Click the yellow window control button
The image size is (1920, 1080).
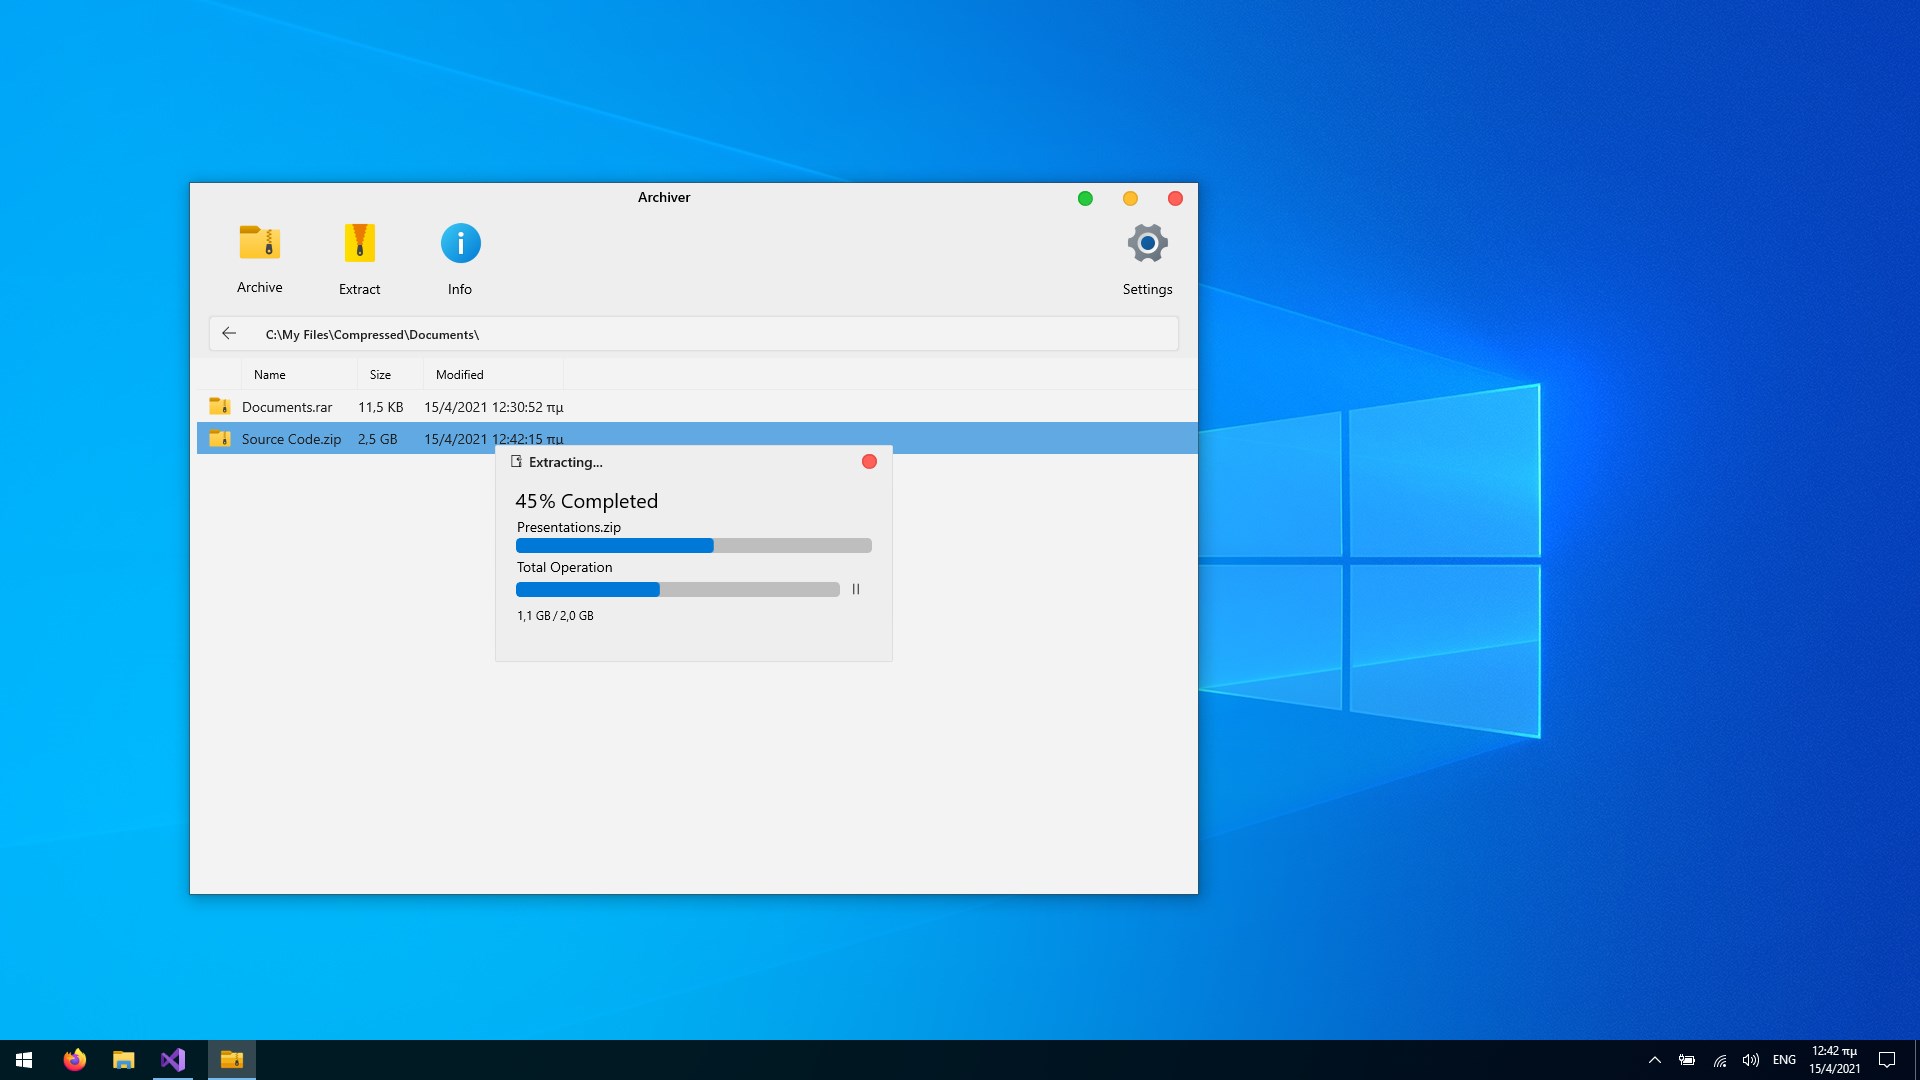pyautogui.click(x=1130, y=199)
